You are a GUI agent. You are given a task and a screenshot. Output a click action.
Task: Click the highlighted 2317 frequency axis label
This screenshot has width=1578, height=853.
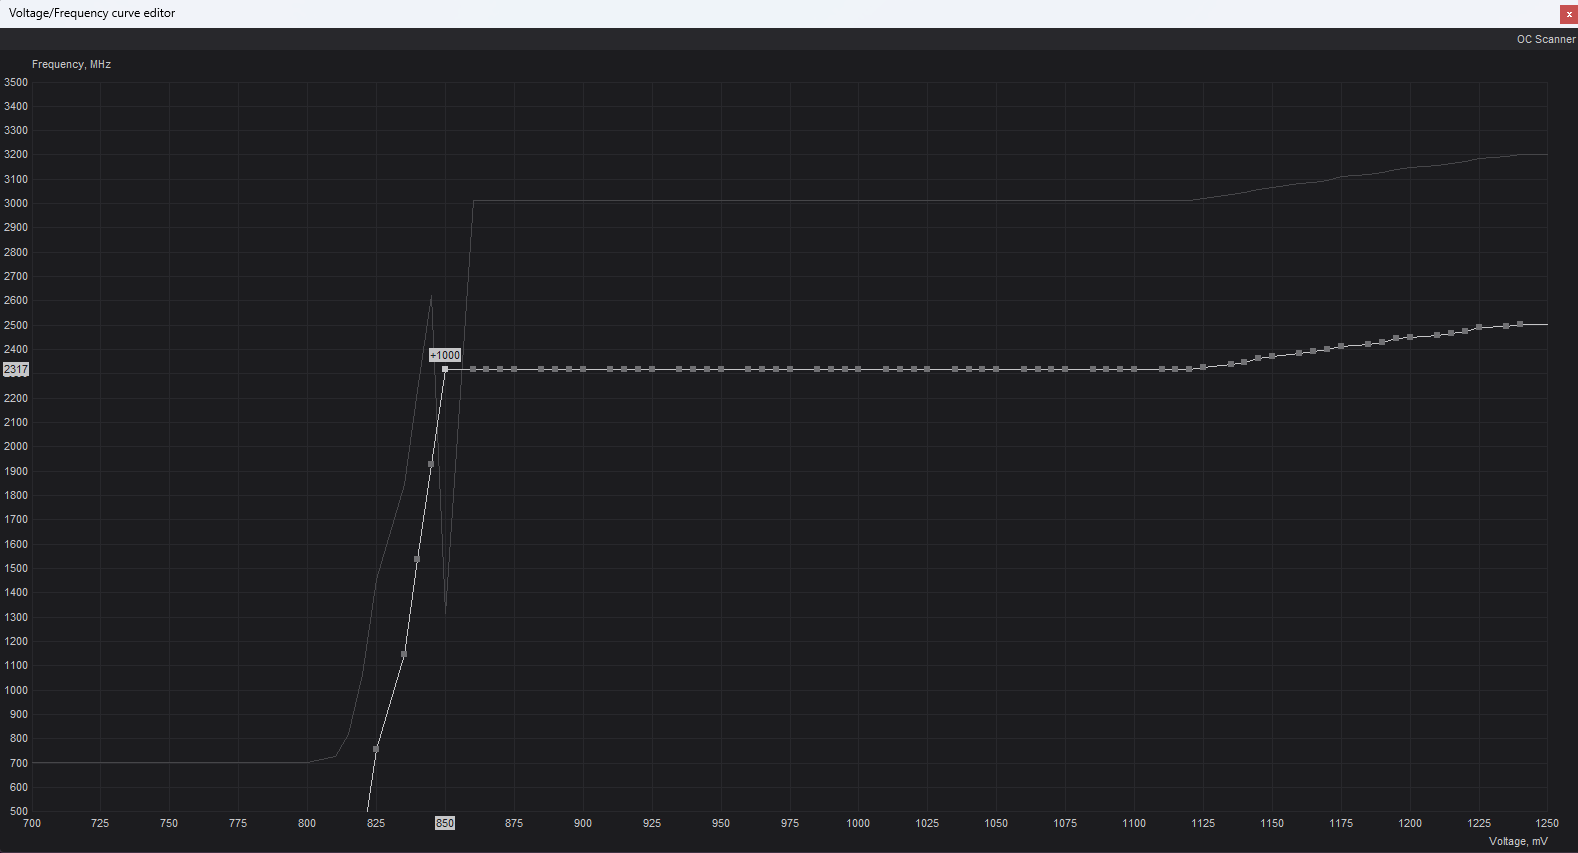16,369
